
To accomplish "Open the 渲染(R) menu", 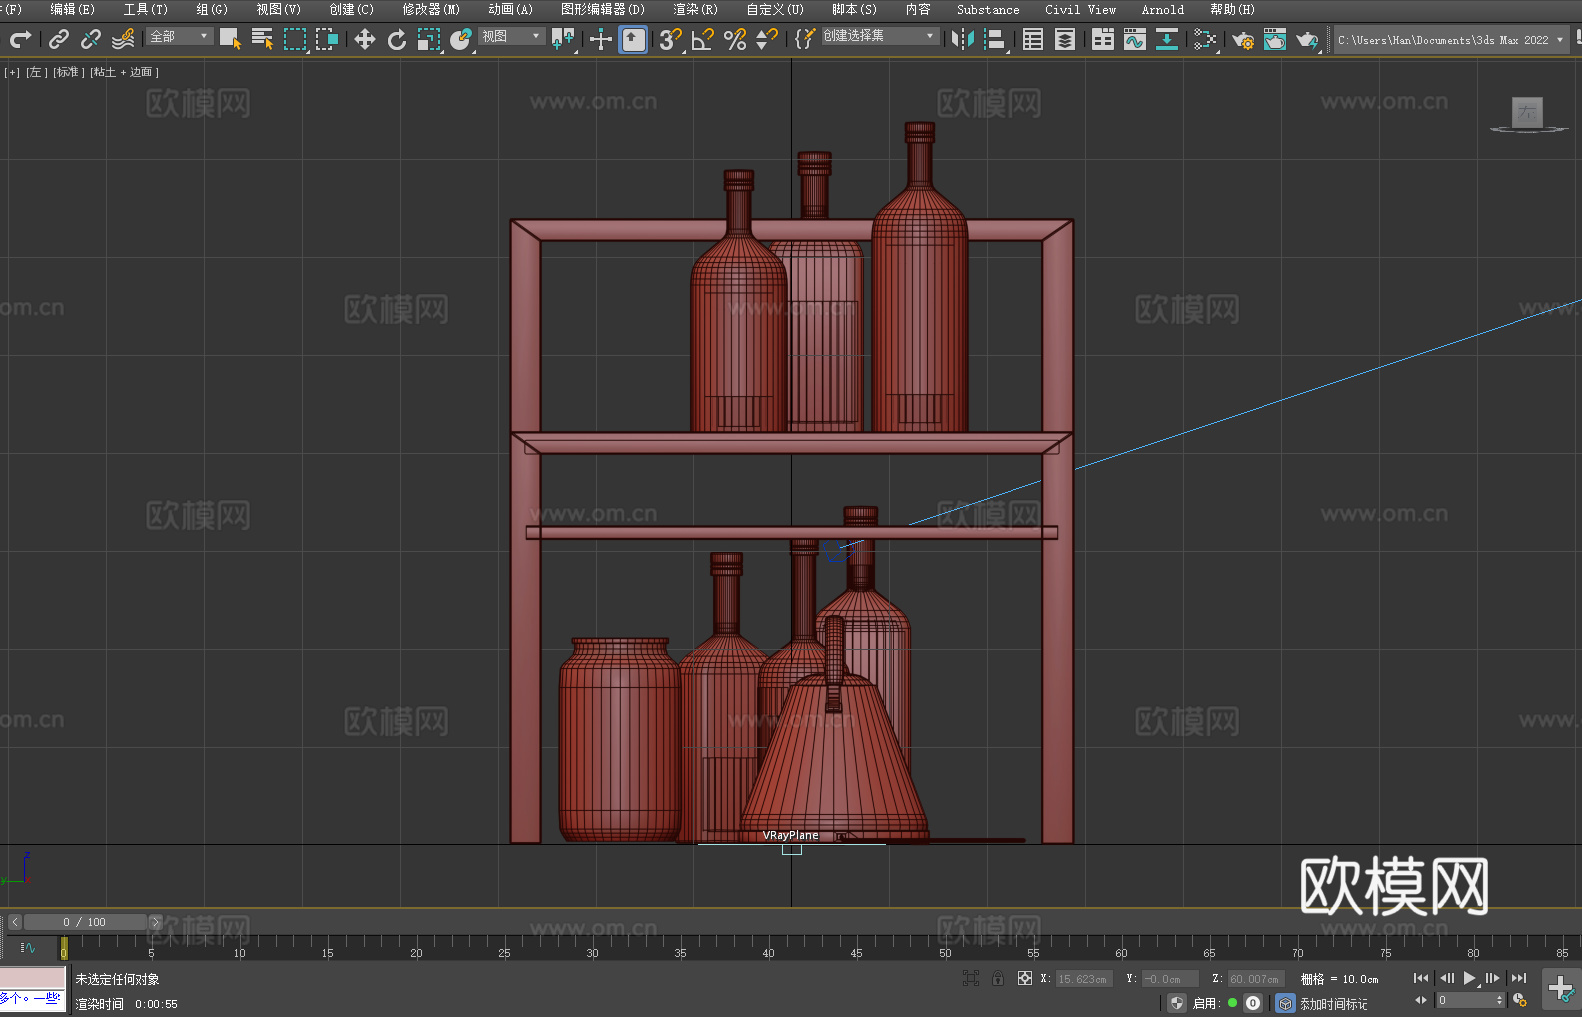I will 695,9.
